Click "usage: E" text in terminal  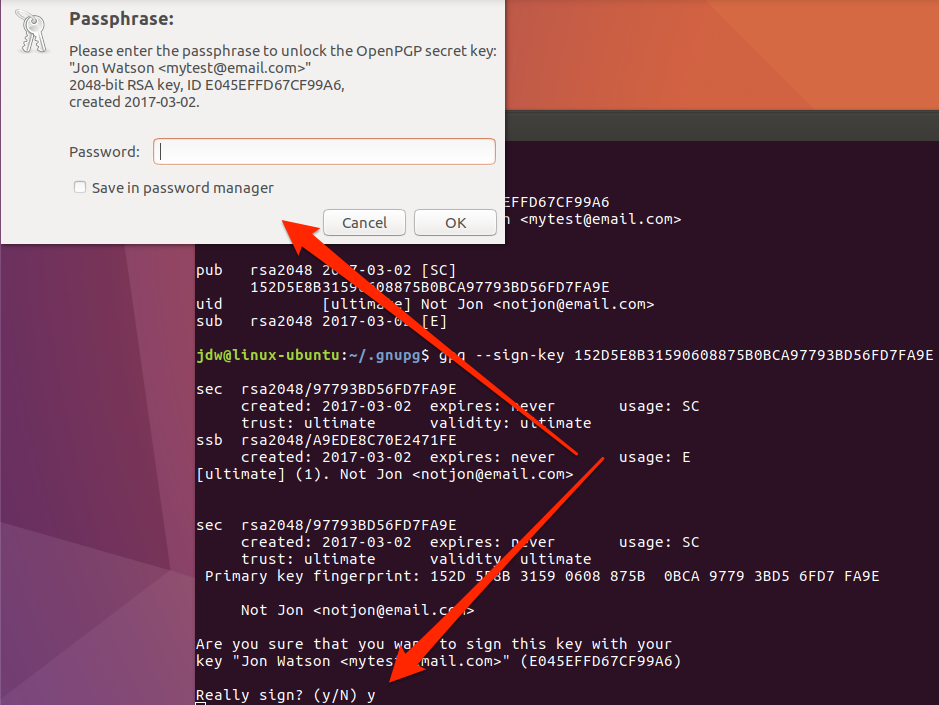point(655,458)
